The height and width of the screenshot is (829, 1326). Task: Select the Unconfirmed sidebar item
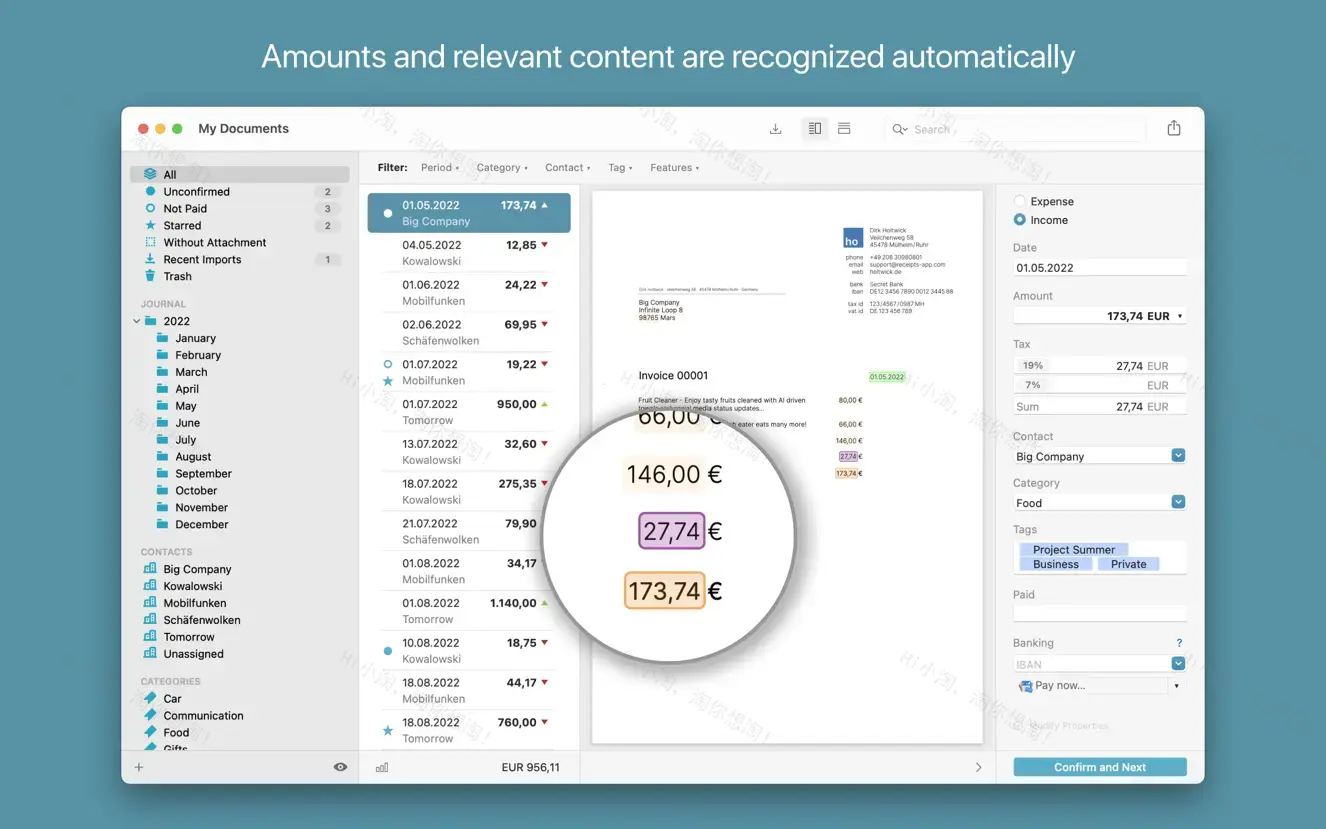[195, 191]
